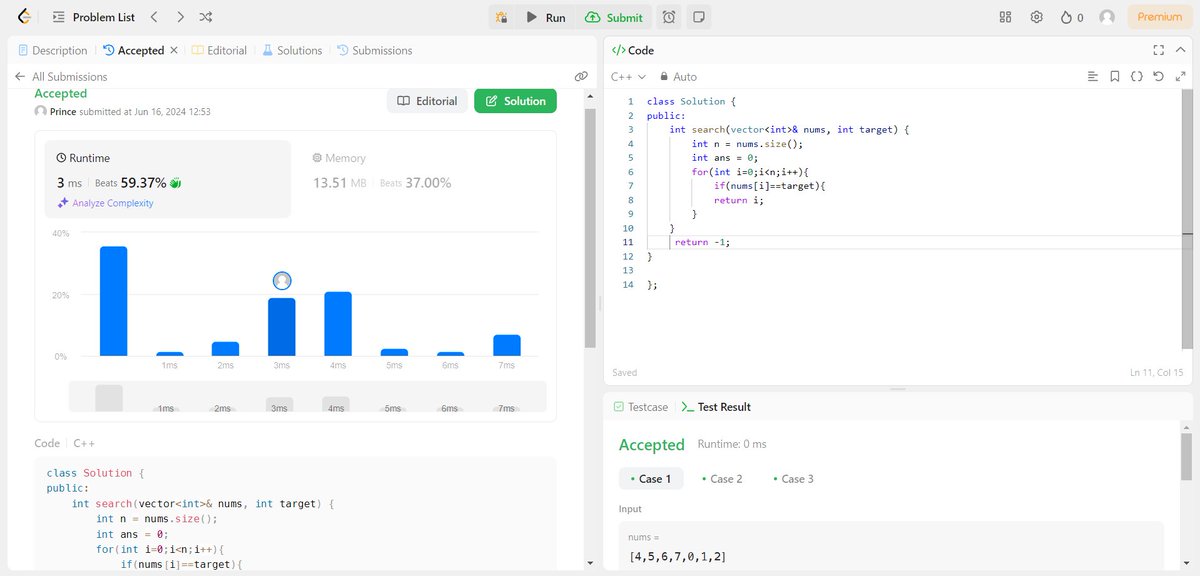Toggle fullscreen on the Code panel
Image resolution: width=1200 pixels, height=576 pixels.
(x=1158, y=50)
